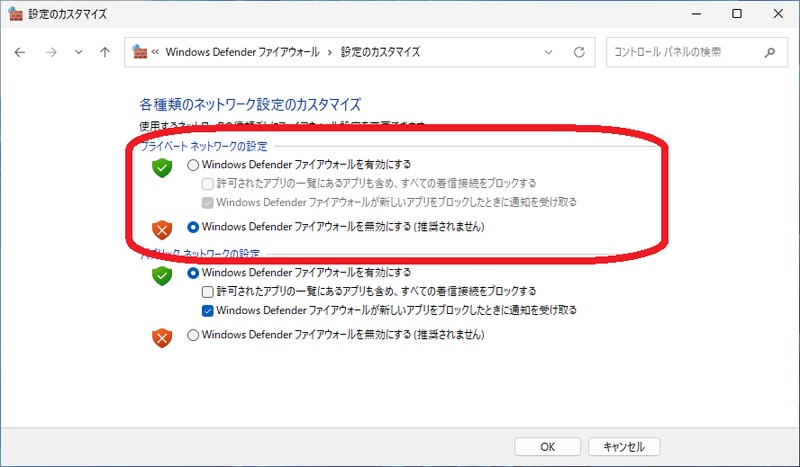Click the magnifier search icon
Viewport: 800px width, 467px height.
(769, 52)
